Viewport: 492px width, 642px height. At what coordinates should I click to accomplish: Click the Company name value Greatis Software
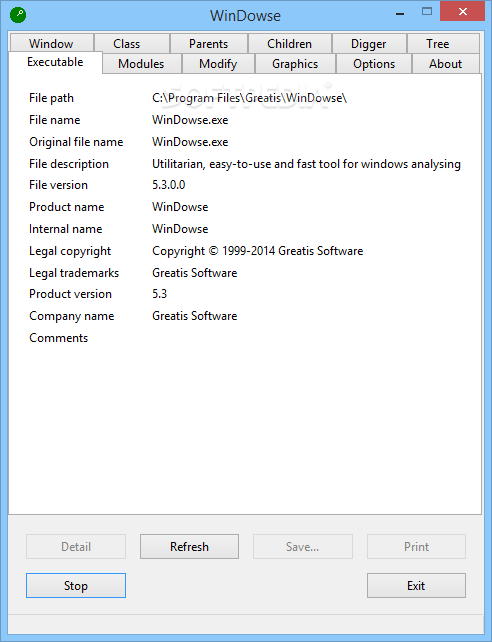tap(195, 316)
